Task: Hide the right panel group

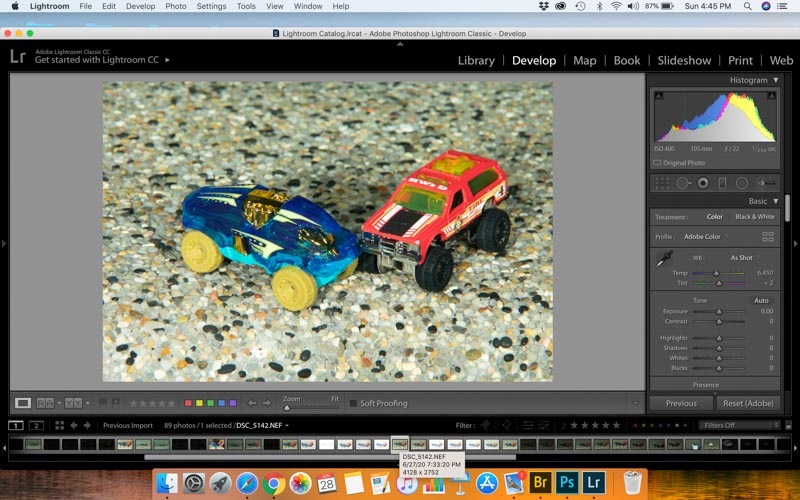Action: (796, 243)
